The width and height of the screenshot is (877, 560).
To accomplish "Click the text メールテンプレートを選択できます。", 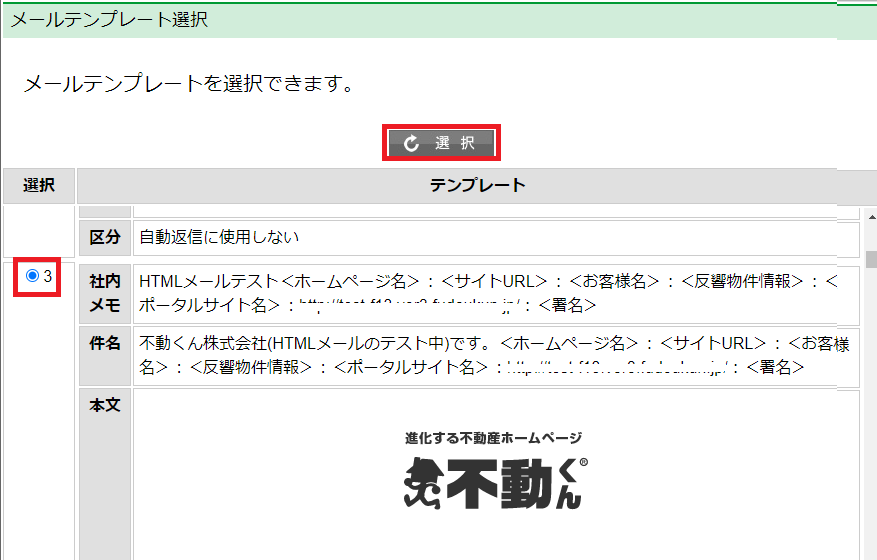I will tap(189, 84).
